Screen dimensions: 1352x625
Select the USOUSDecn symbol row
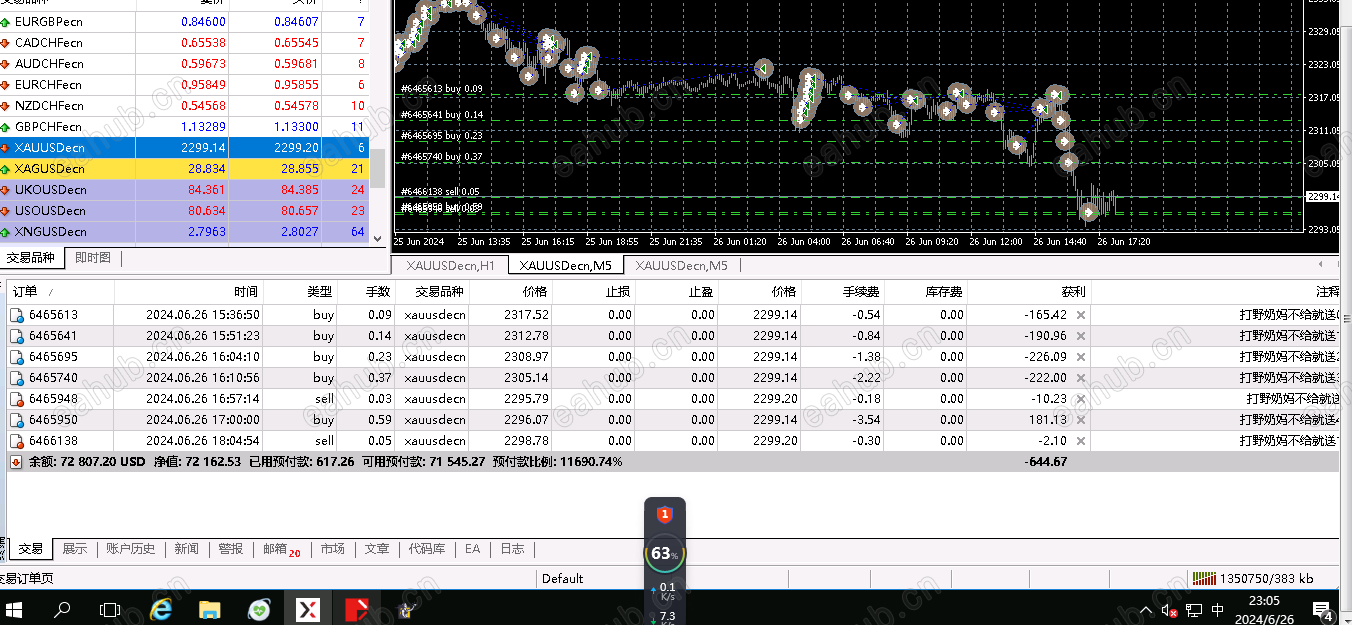(x=185, y=210)
